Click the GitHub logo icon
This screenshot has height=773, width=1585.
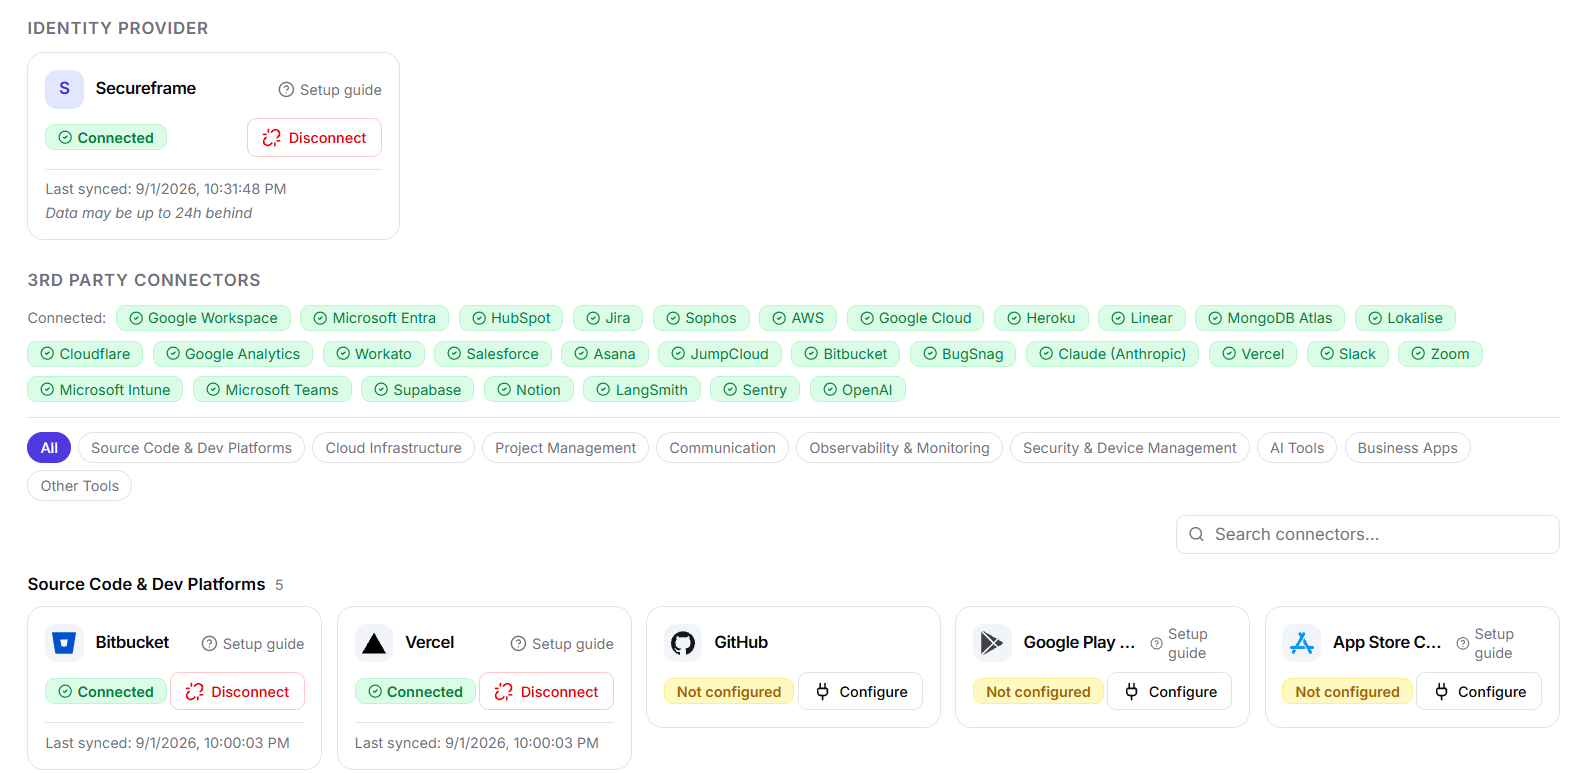(x=683, y=643)
